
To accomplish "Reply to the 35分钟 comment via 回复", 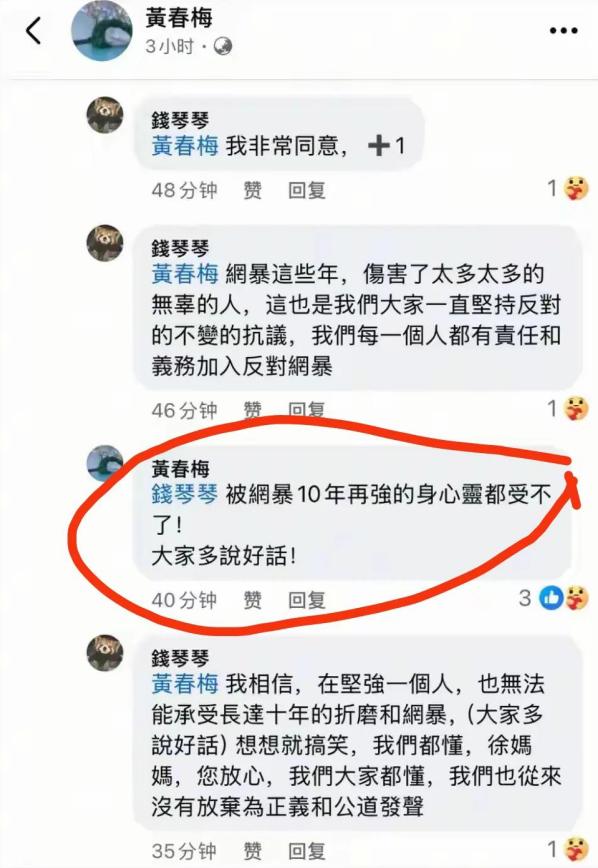I will click(307, 851).
